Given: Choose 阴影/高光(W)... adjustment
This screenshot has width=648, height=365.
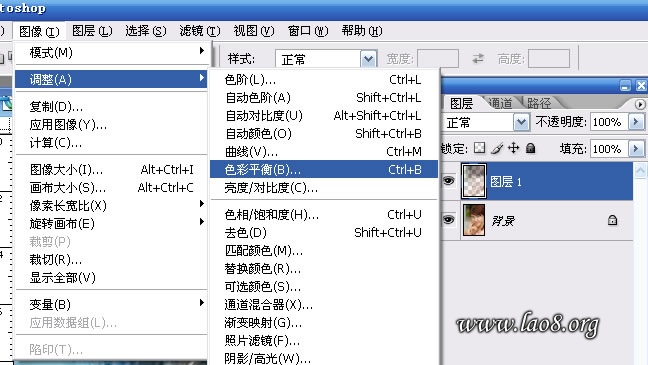Looking at the screenshot, I should coord(324,358).
